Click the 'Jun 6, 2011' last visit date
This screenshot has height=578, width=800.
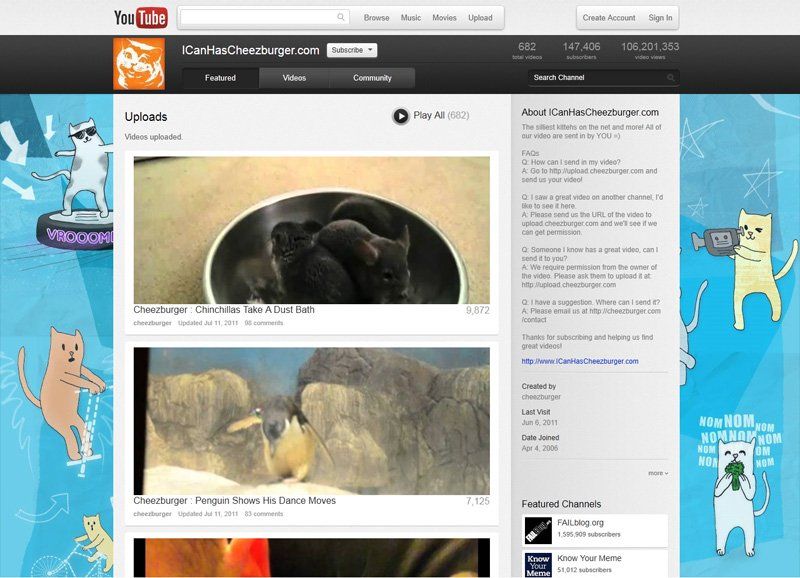pos(539,422)
